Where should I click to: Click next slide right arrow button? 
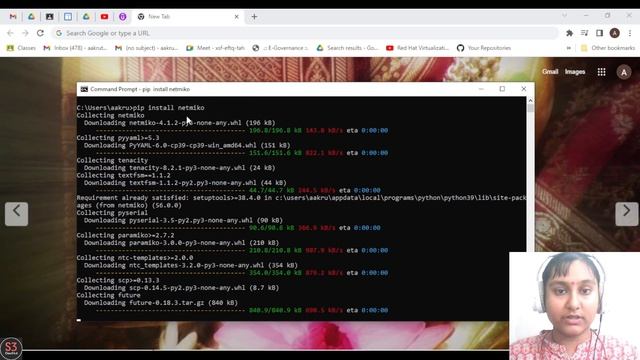(627, 213)
